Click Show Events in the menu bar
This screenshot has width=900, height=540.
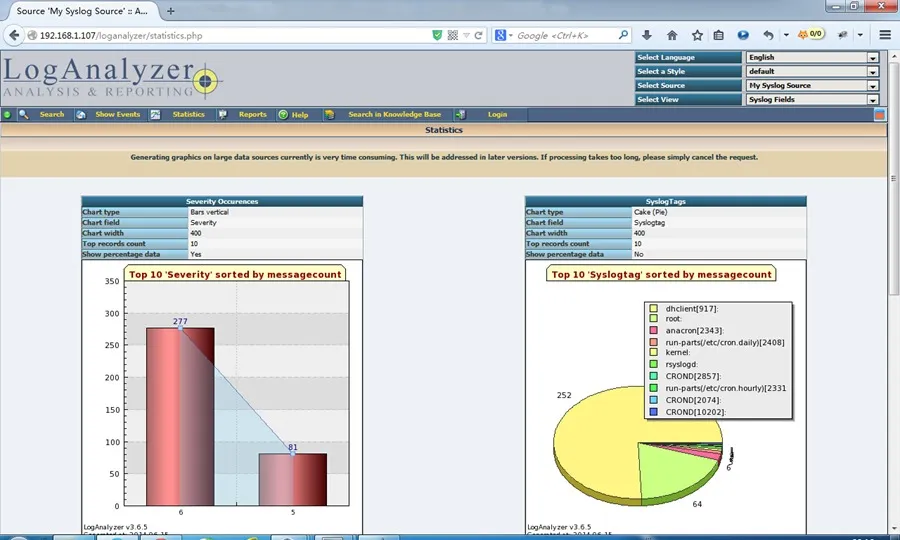point(118,114)
